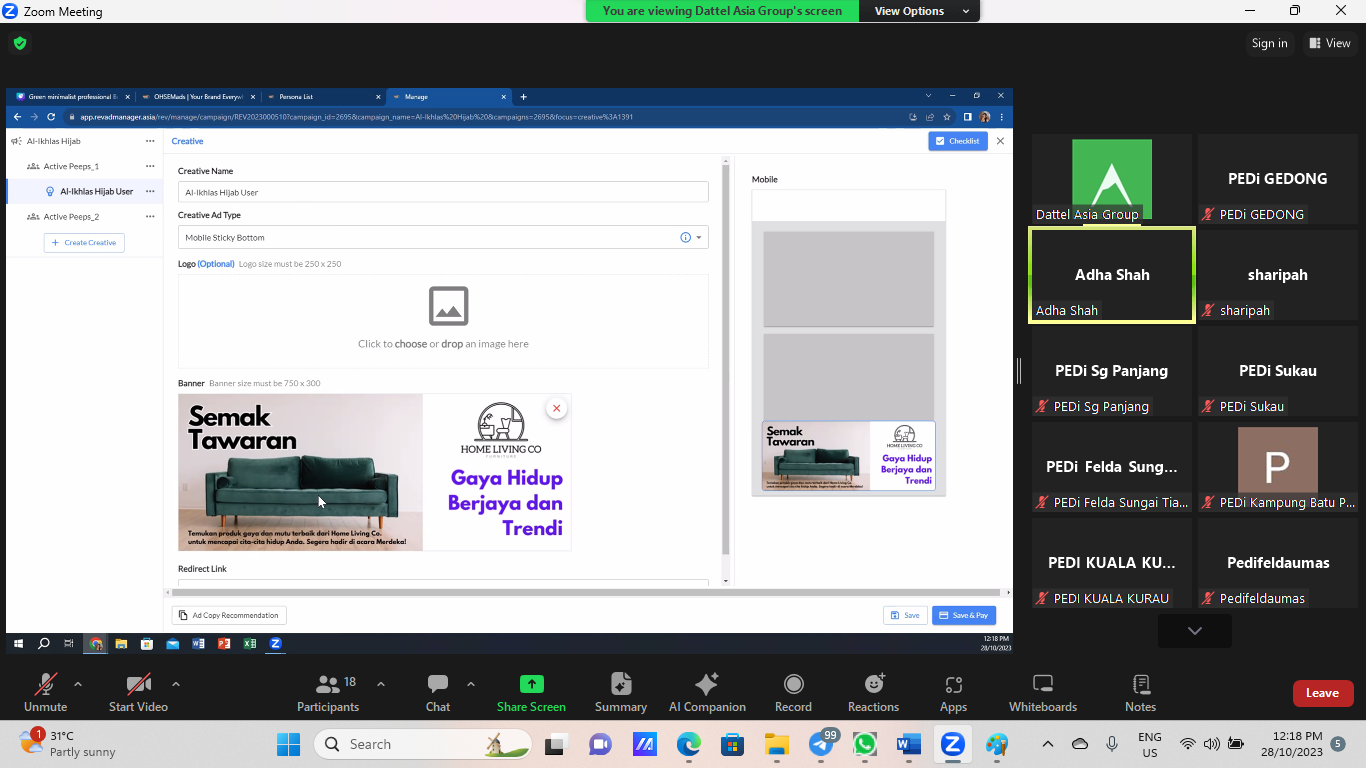The width and height of the screenshot is (1366, 768).
Task: Open Whiteboards
Action: tap(1043, 692)
